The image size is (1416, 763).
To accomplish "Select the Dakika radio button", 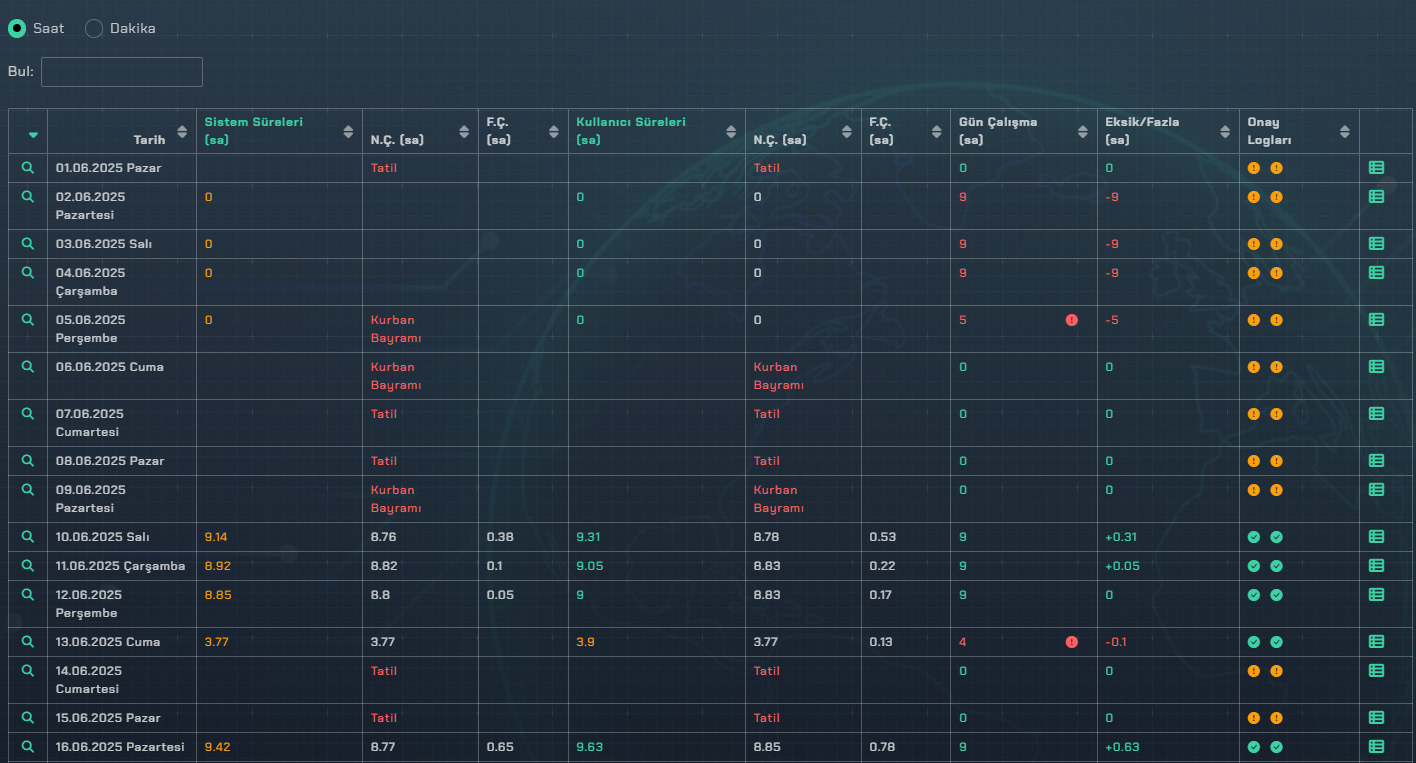I will point(94,28).
